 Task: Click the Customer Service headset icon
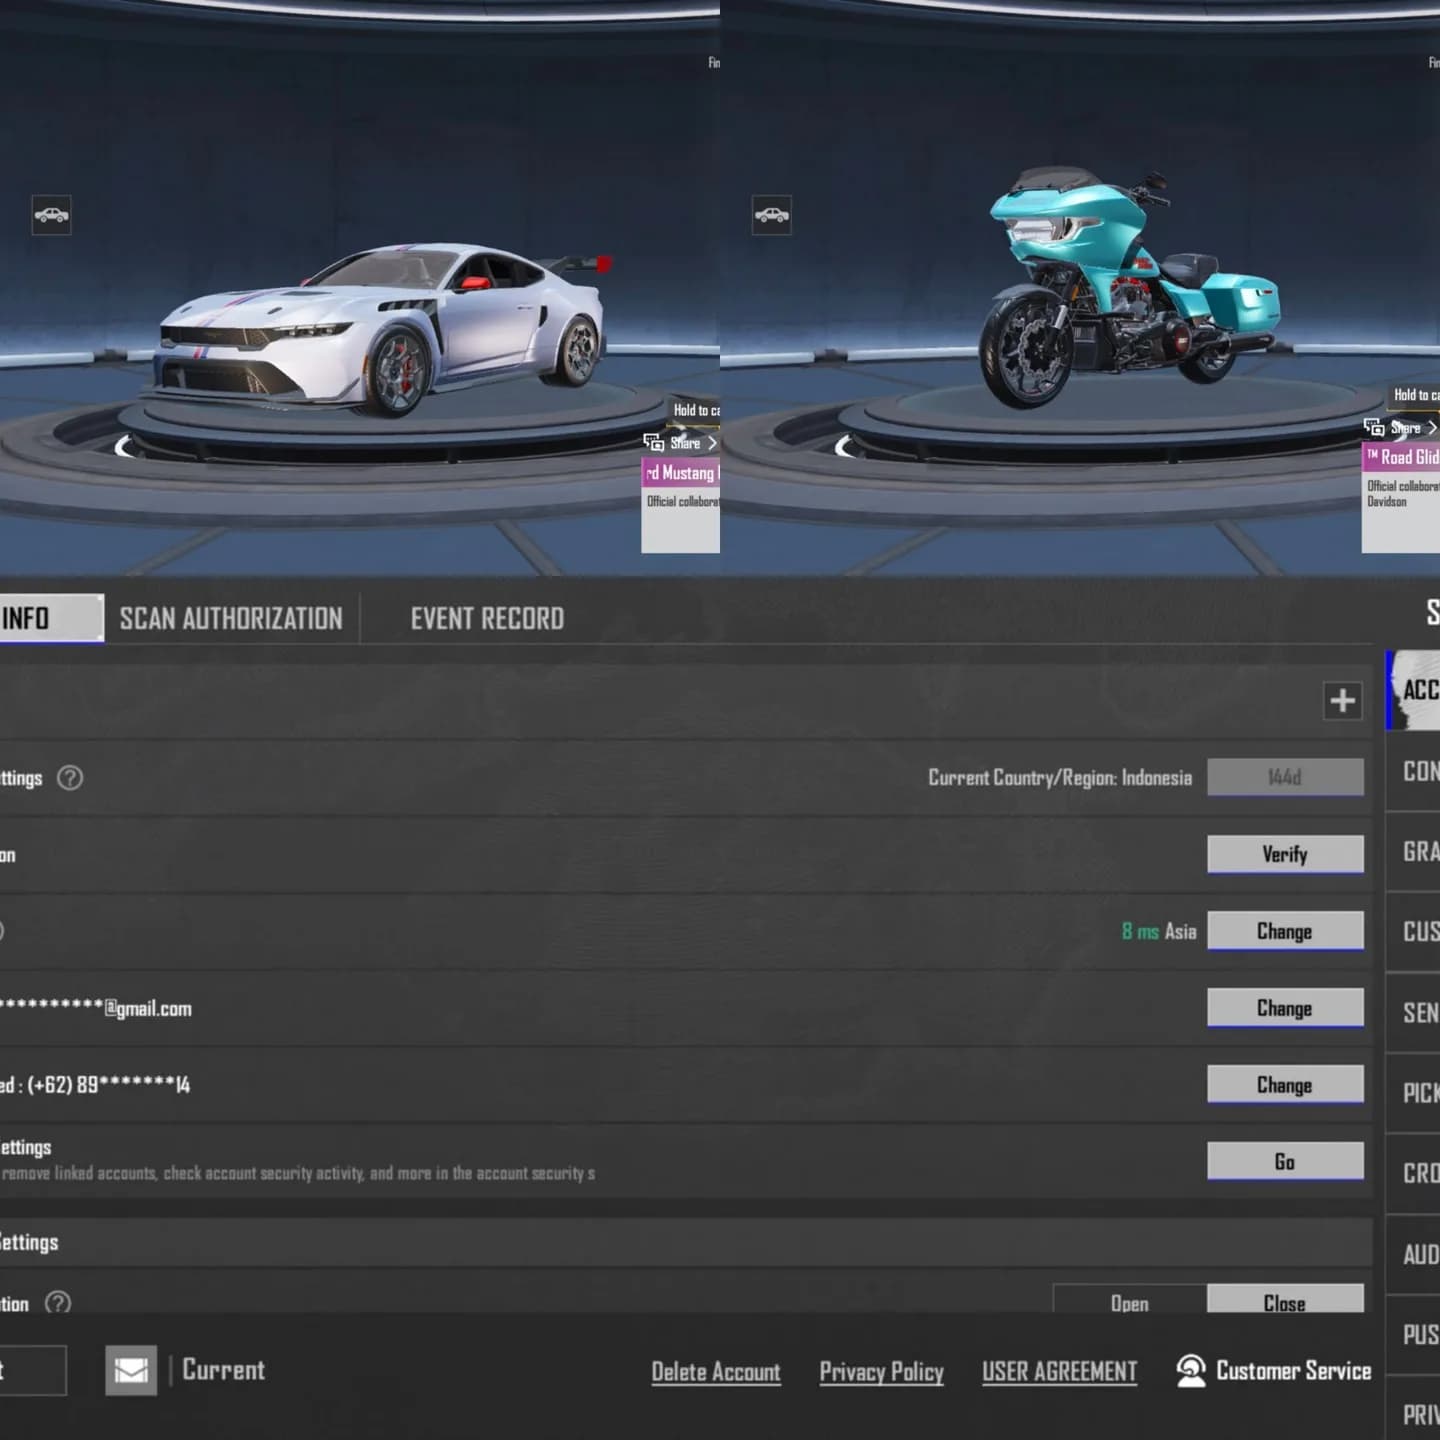click(x=1190, y=1370)
